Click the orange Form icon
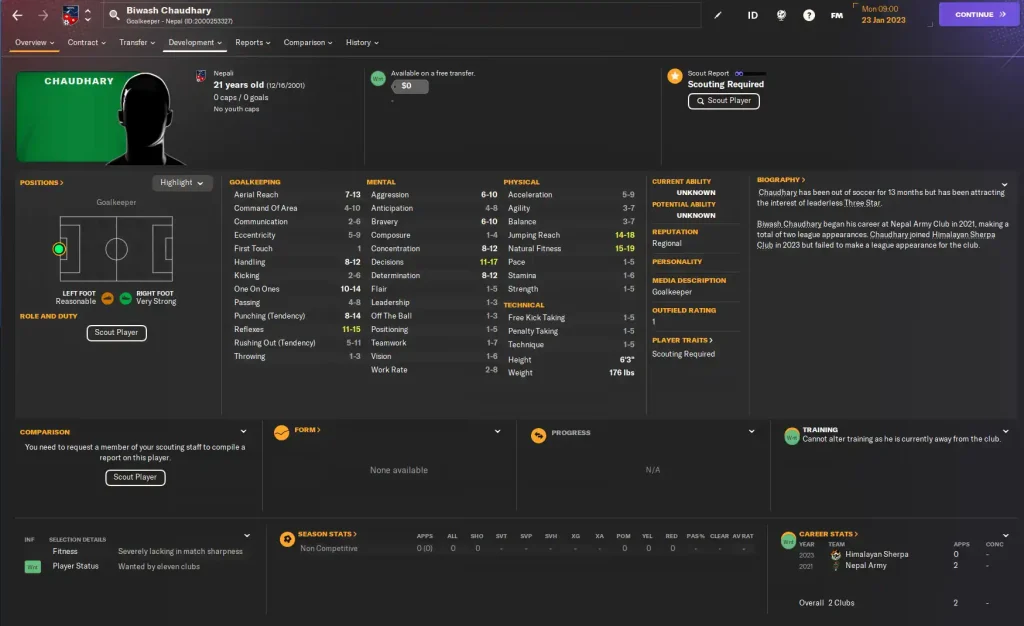Viewport: 1024px width, 626px height. [x=281, y=433]
